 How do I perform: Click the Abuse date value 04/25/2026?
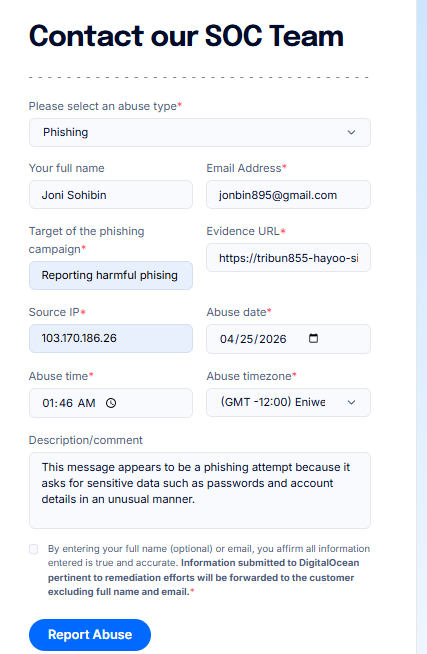[253, 339]
